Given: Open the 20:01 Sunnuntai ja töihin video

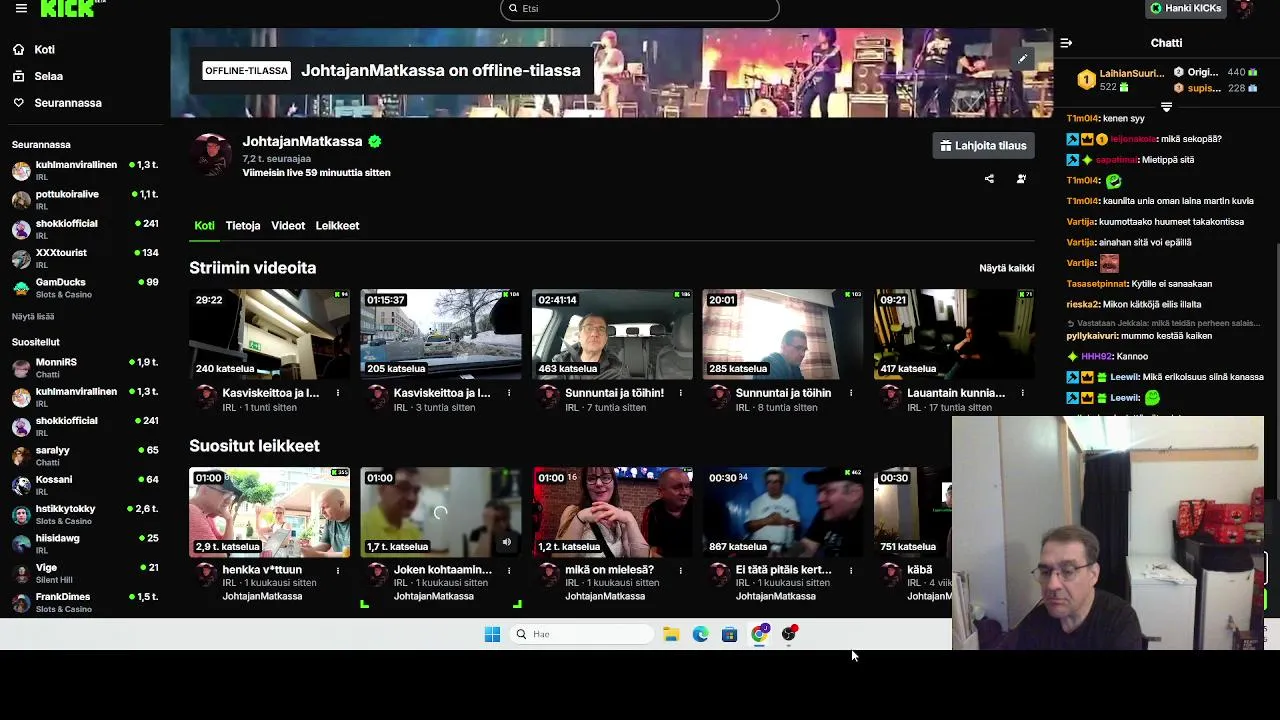Looking at the screenshot, I should (783, 334).
